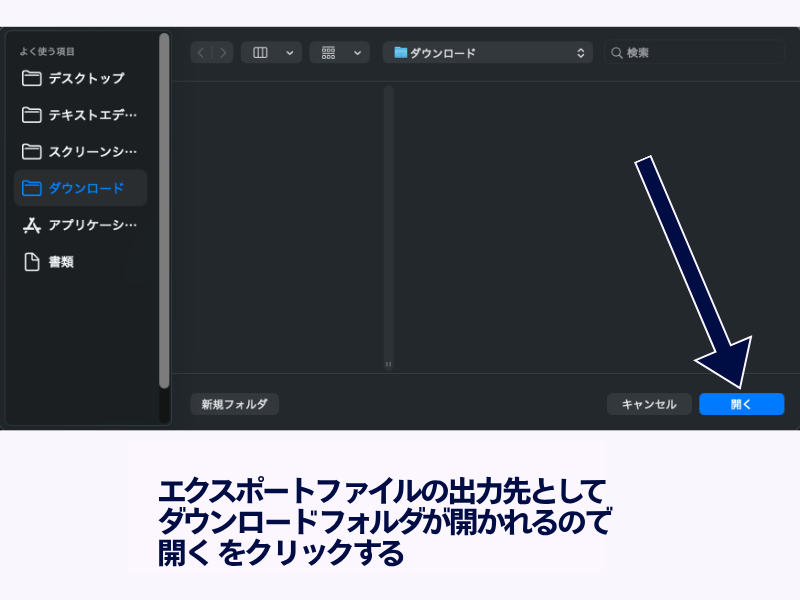
Task: Click the キャンセル button
Action: 649,404
